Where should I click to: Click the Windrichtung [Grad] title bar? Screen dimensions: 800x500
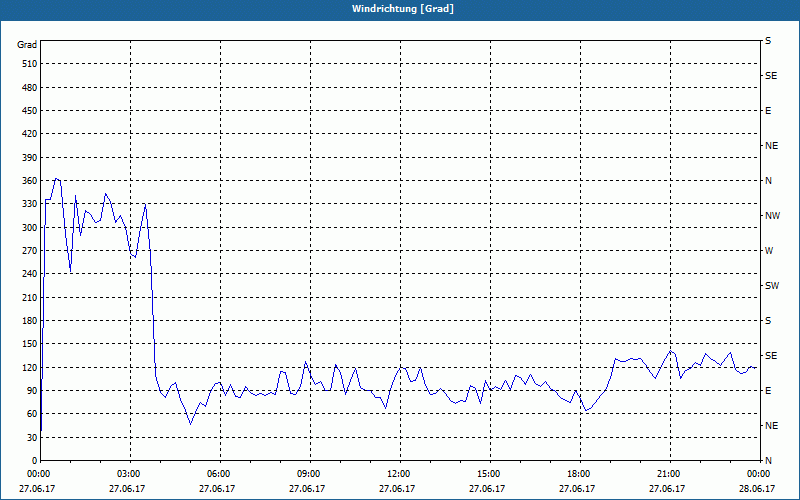tap(400, 10)
